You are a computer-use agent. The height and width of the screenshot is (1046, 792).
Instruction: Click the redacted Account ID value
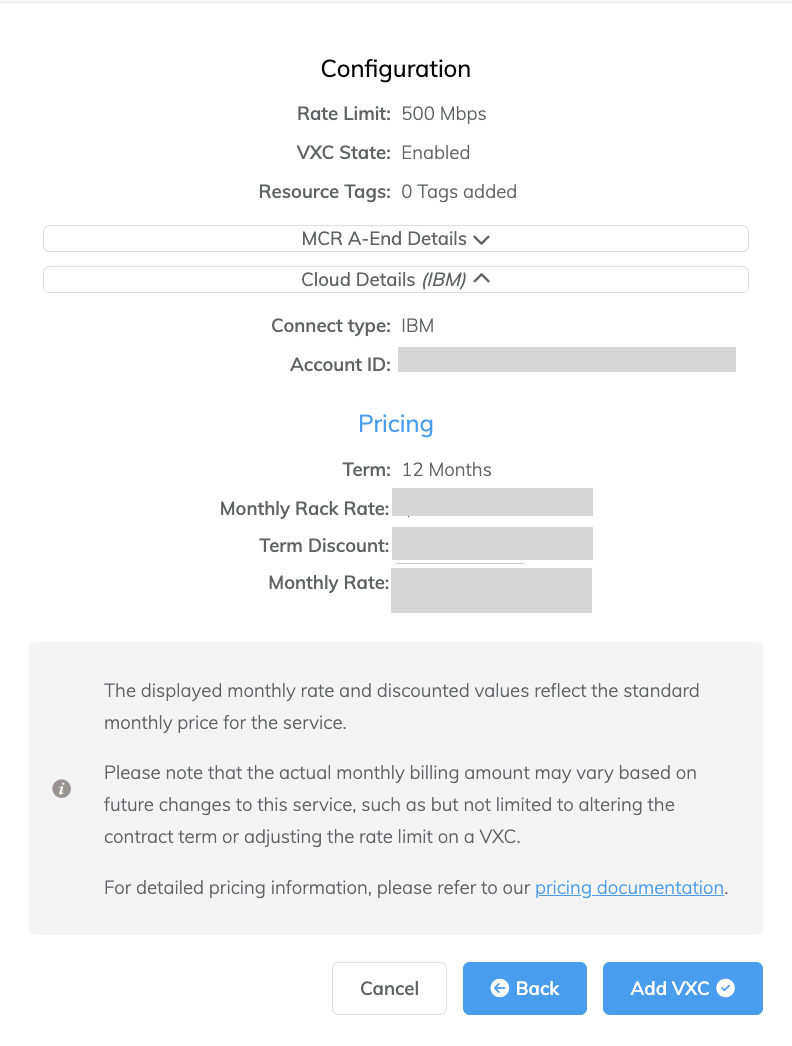pyautogui.click(x=566, y=360)
